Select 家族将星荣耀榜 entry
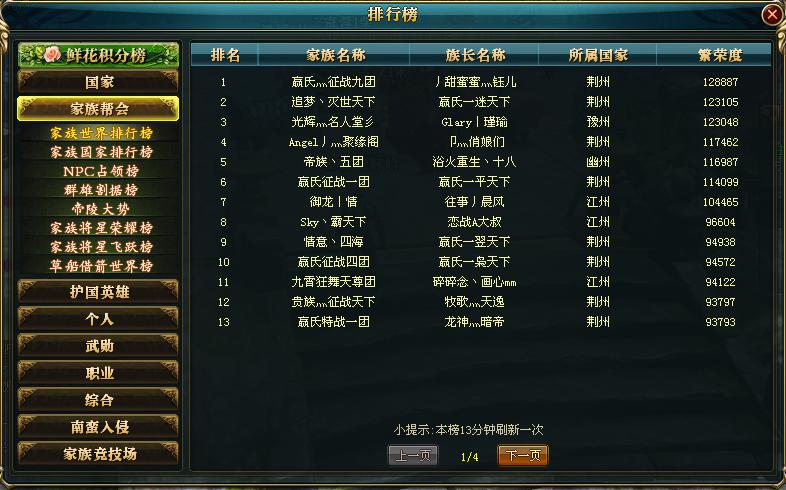 tap(101, 228)
